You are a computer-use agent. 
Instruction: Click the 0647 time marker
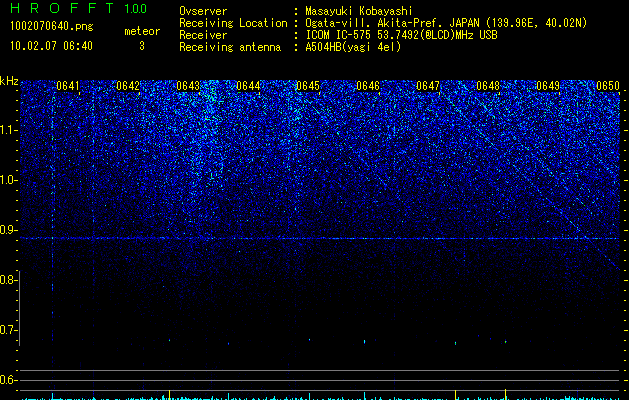pos(428,86)
